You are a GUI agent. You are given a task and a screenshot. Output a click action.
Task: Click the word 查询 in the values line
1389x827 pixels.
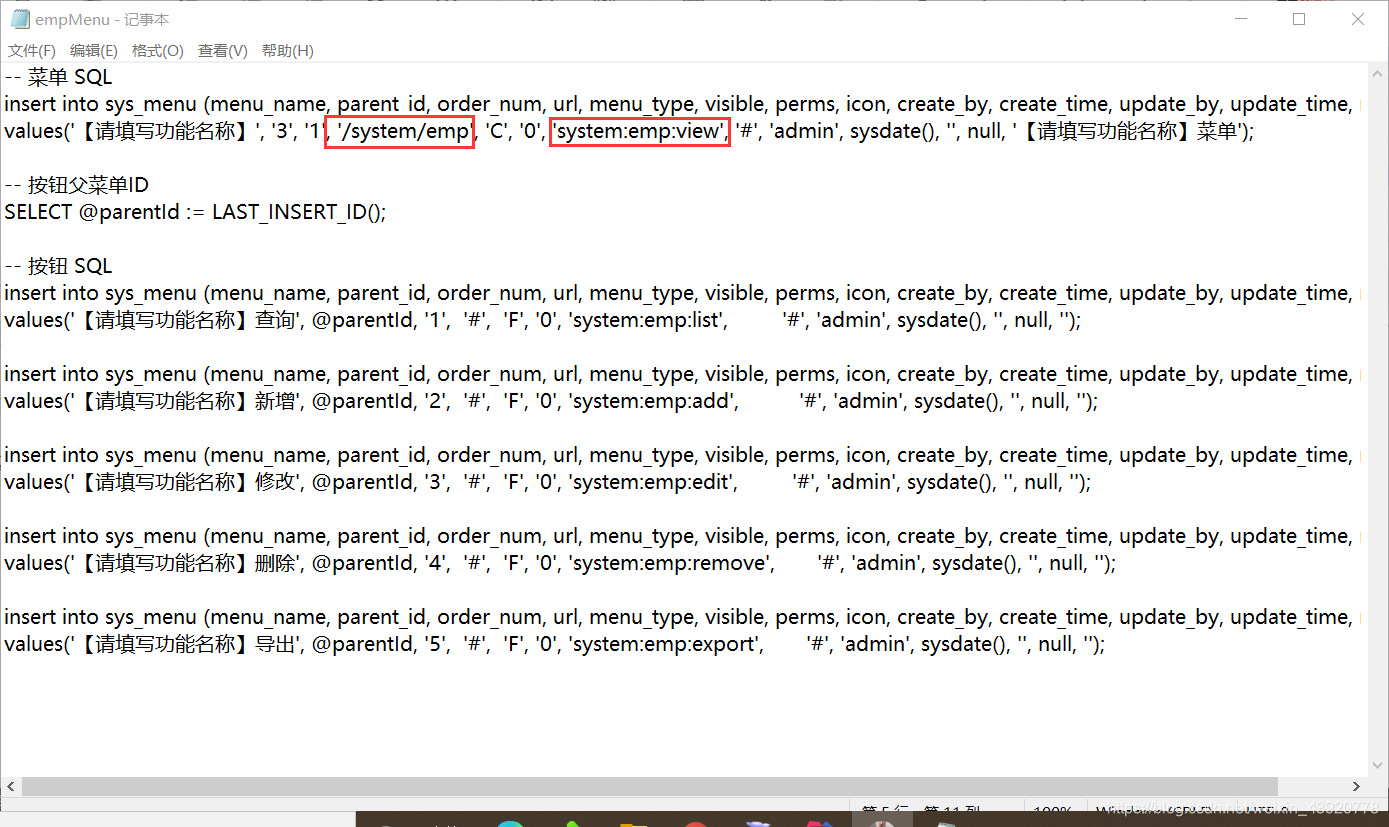pos(274,320)
